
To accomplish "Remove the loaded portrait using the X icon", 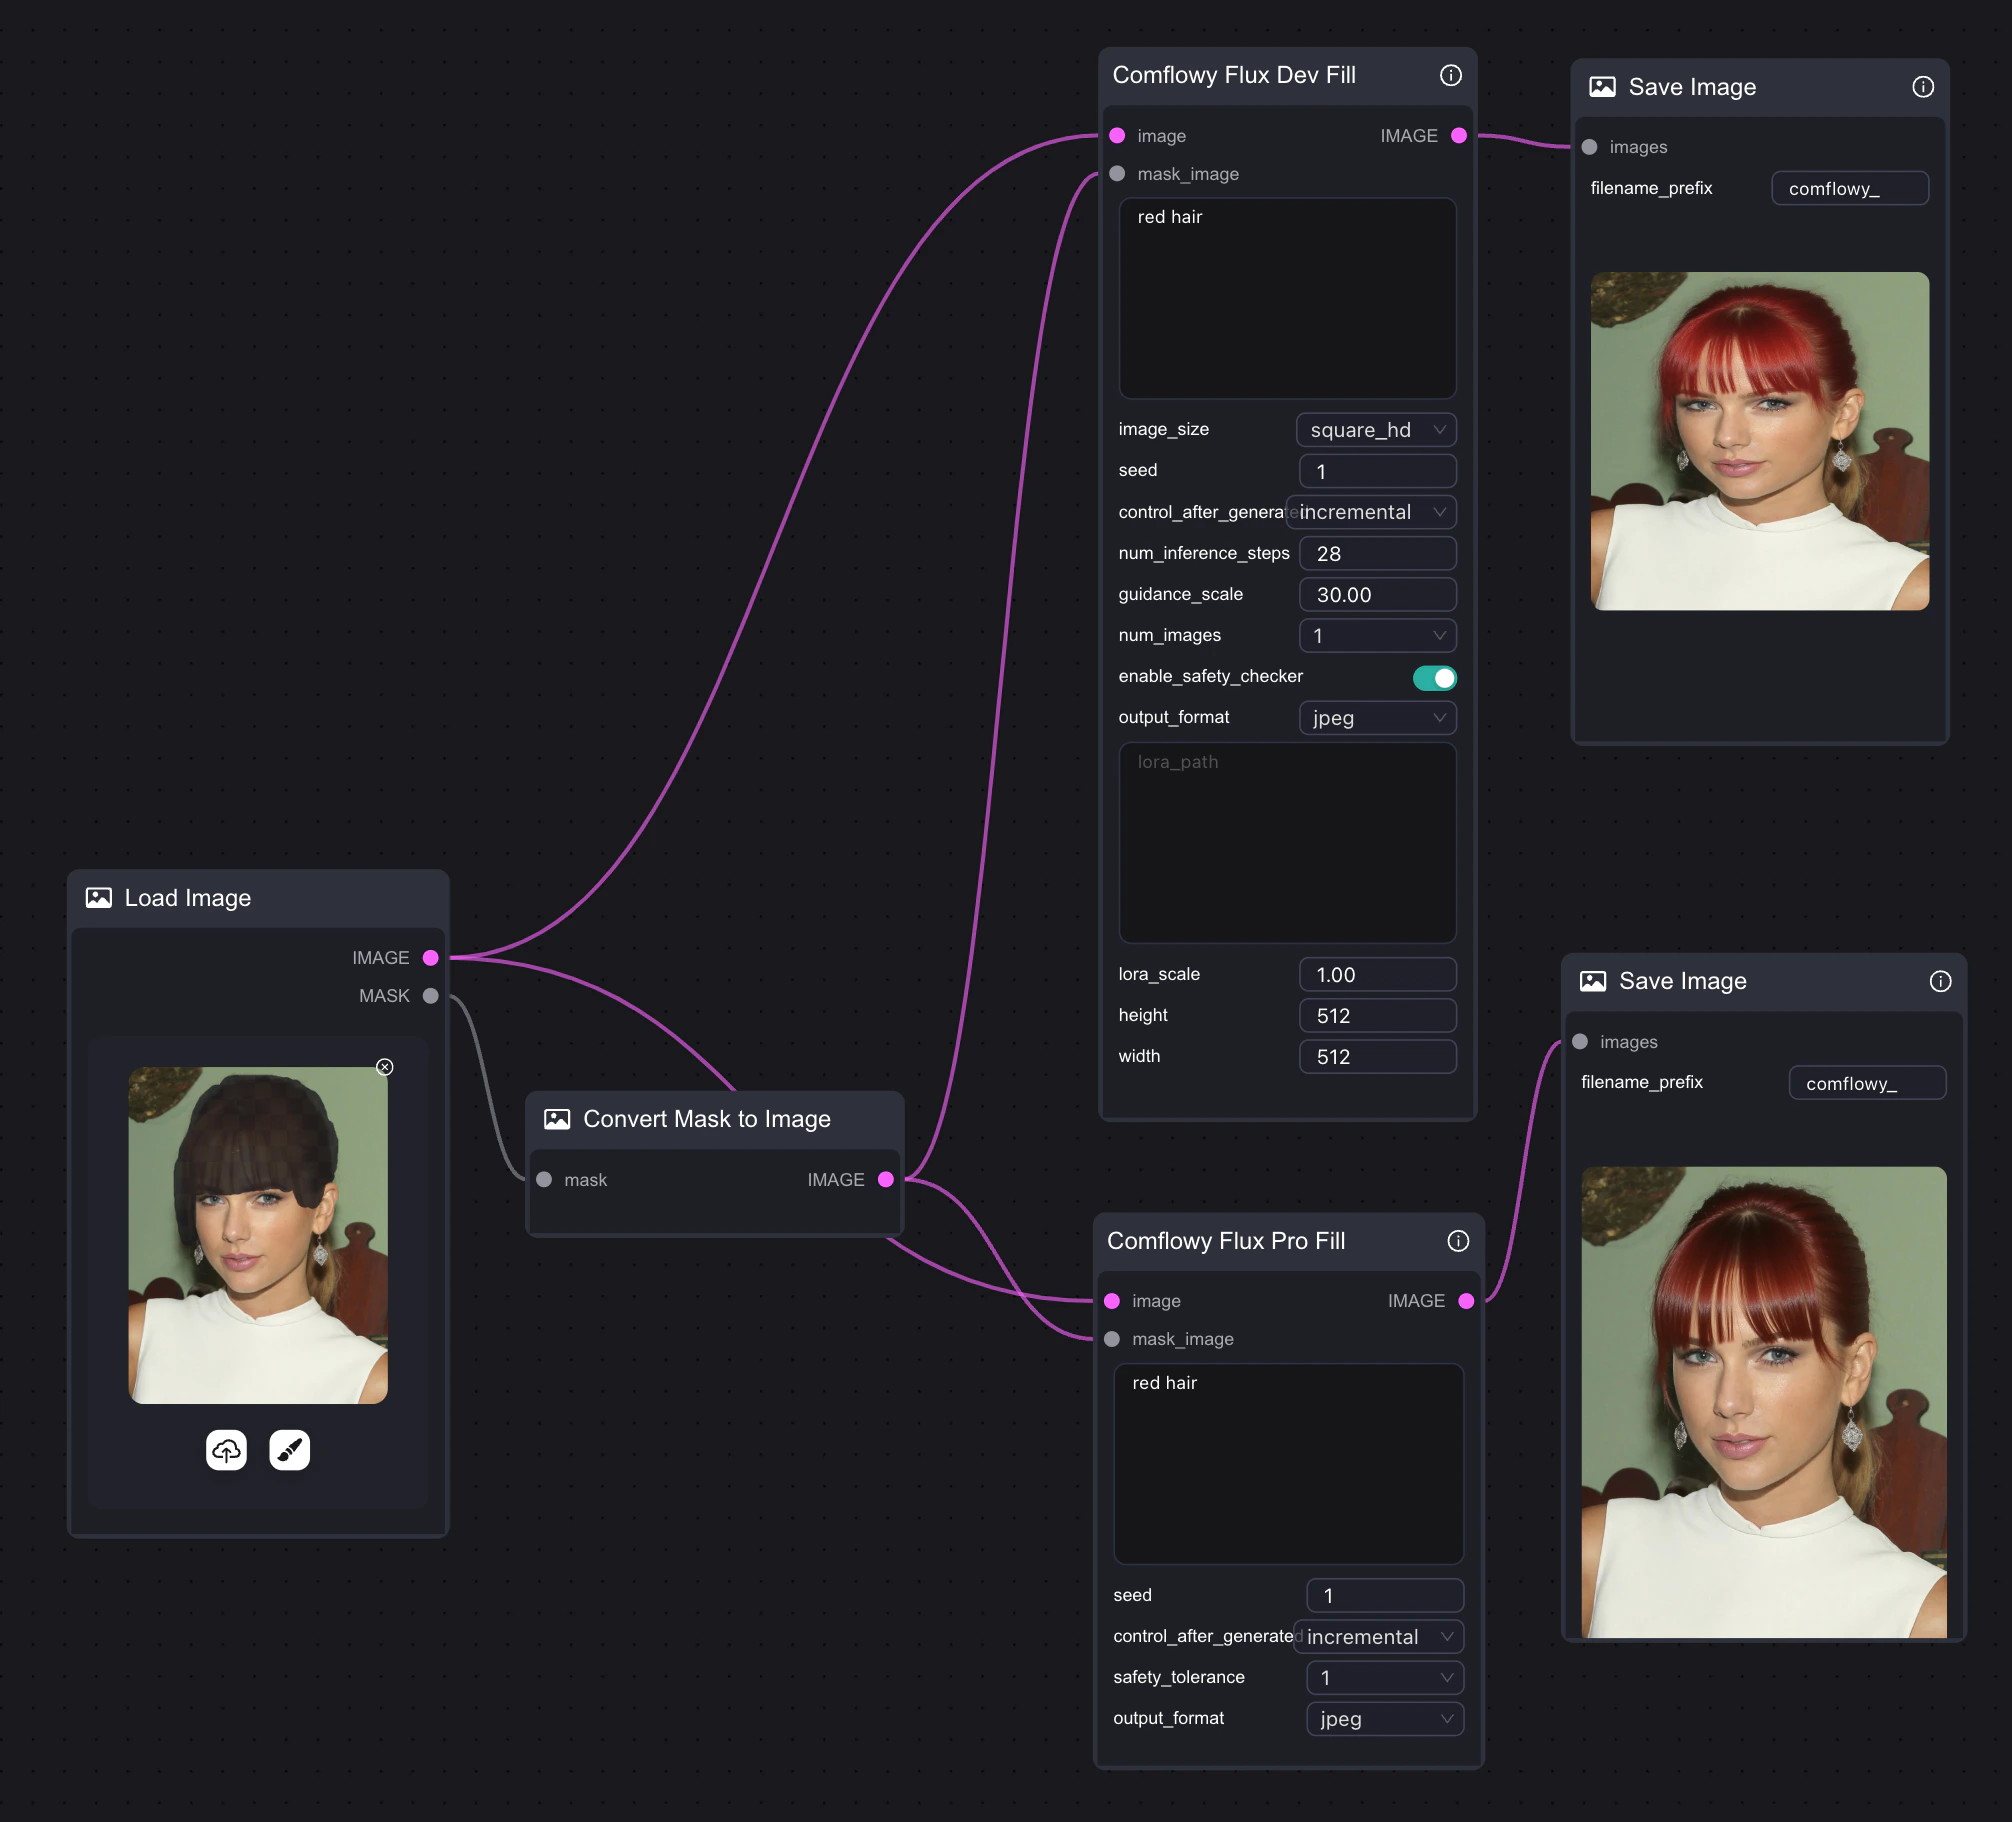I will point(386,1067).
